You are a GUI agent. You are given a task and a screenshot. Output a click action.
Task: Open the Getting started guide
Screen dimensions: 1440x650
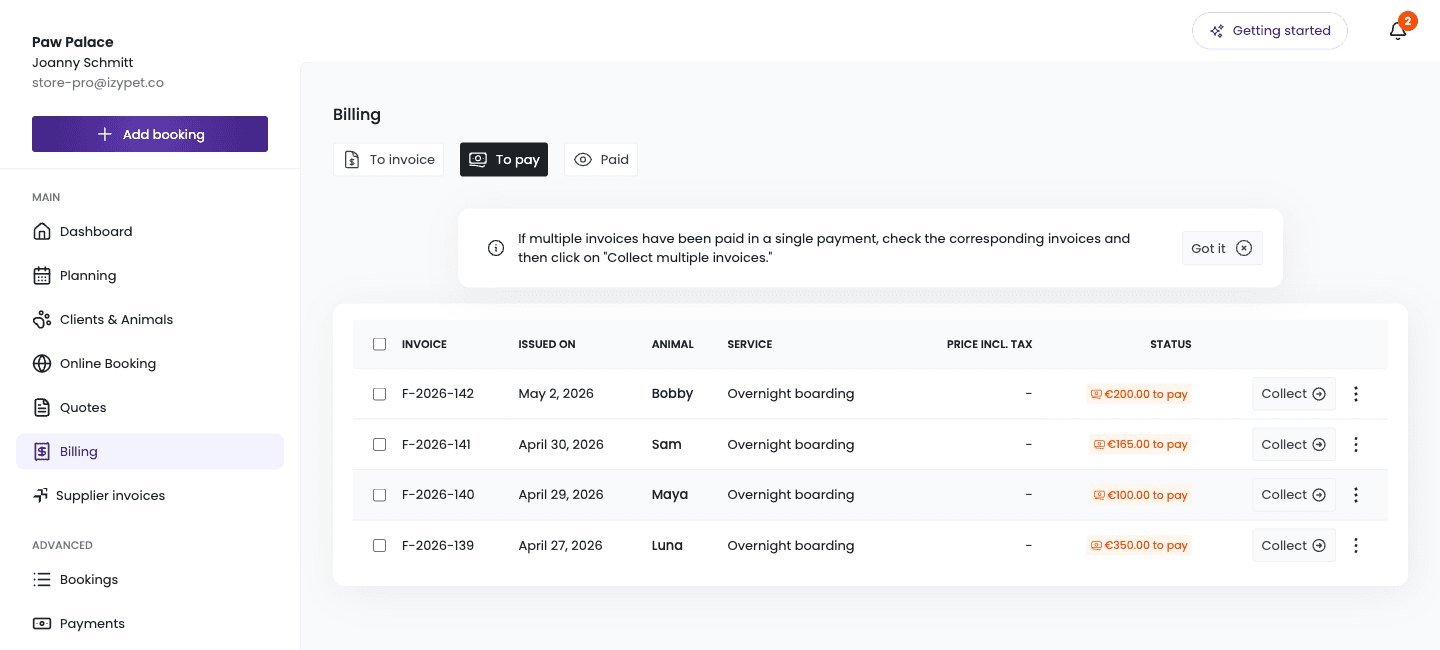(x=1270, y=31)
